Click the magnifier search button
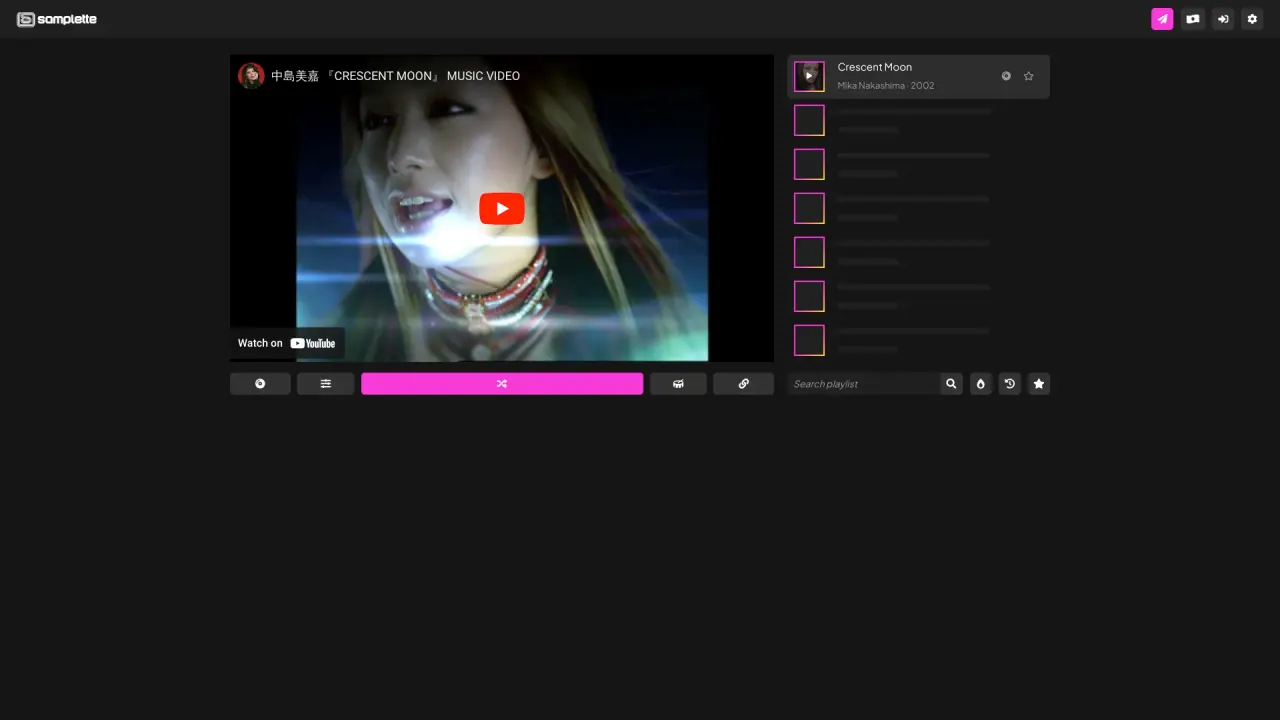Viewport: 1280px width, 720px height. pyautogui.click(x=951, y=384)
